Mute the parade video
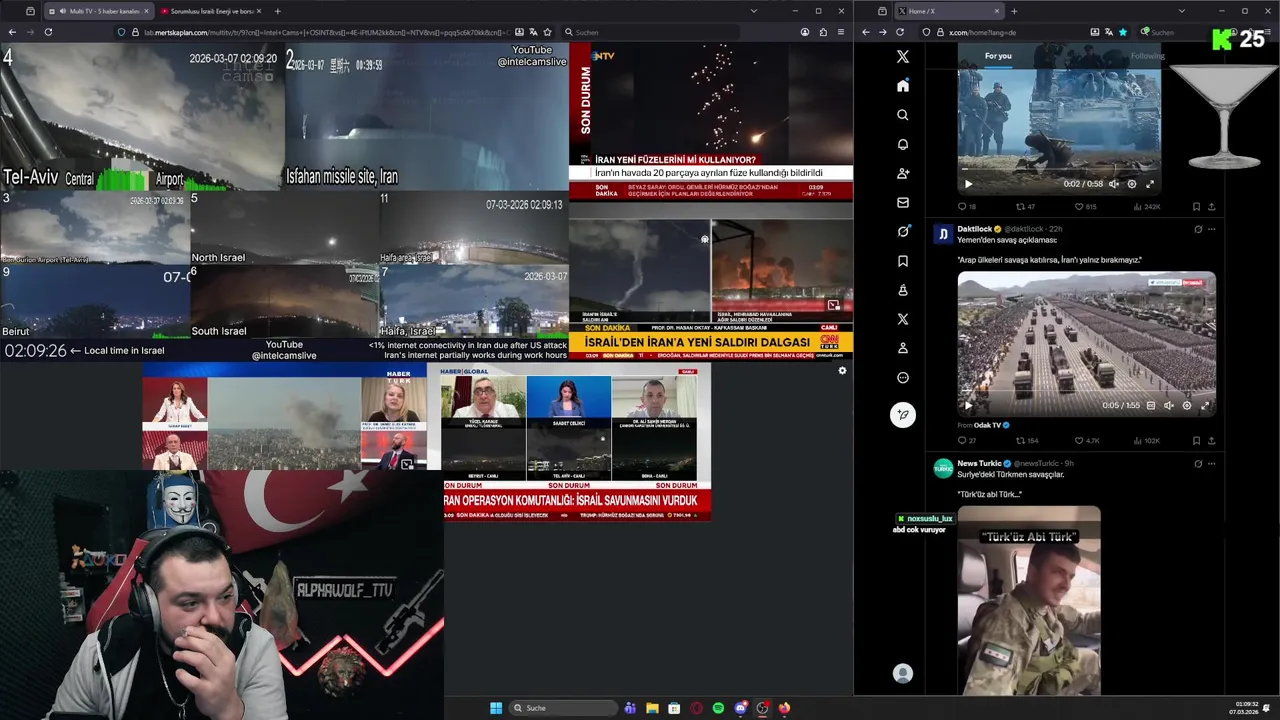The image size is (1280, 720). click(1169, 406)
